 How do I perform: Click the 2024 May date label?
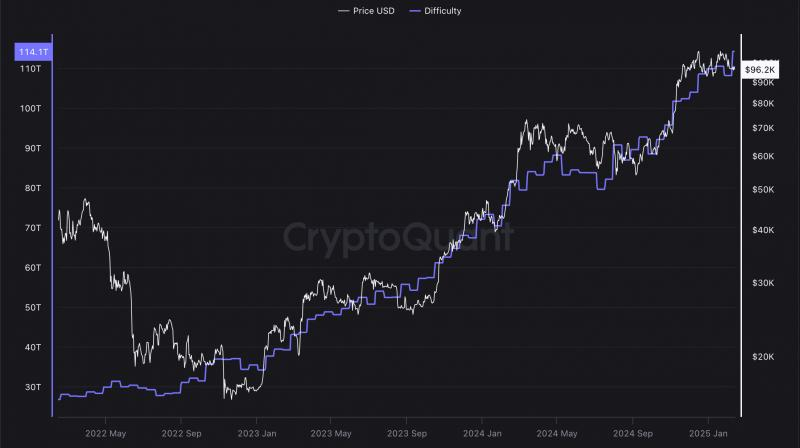(557, 434)
